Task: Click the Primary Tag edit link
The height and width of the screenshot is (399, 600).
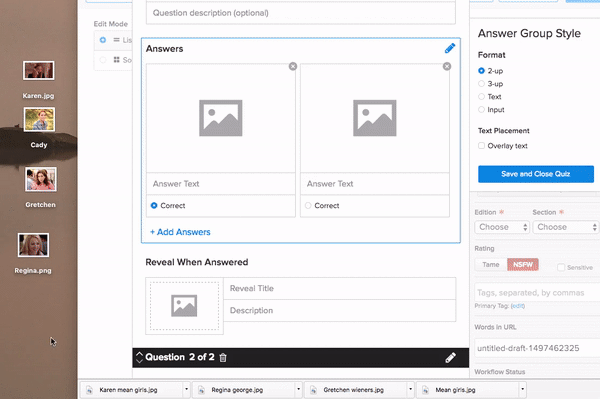Action: 518,306
